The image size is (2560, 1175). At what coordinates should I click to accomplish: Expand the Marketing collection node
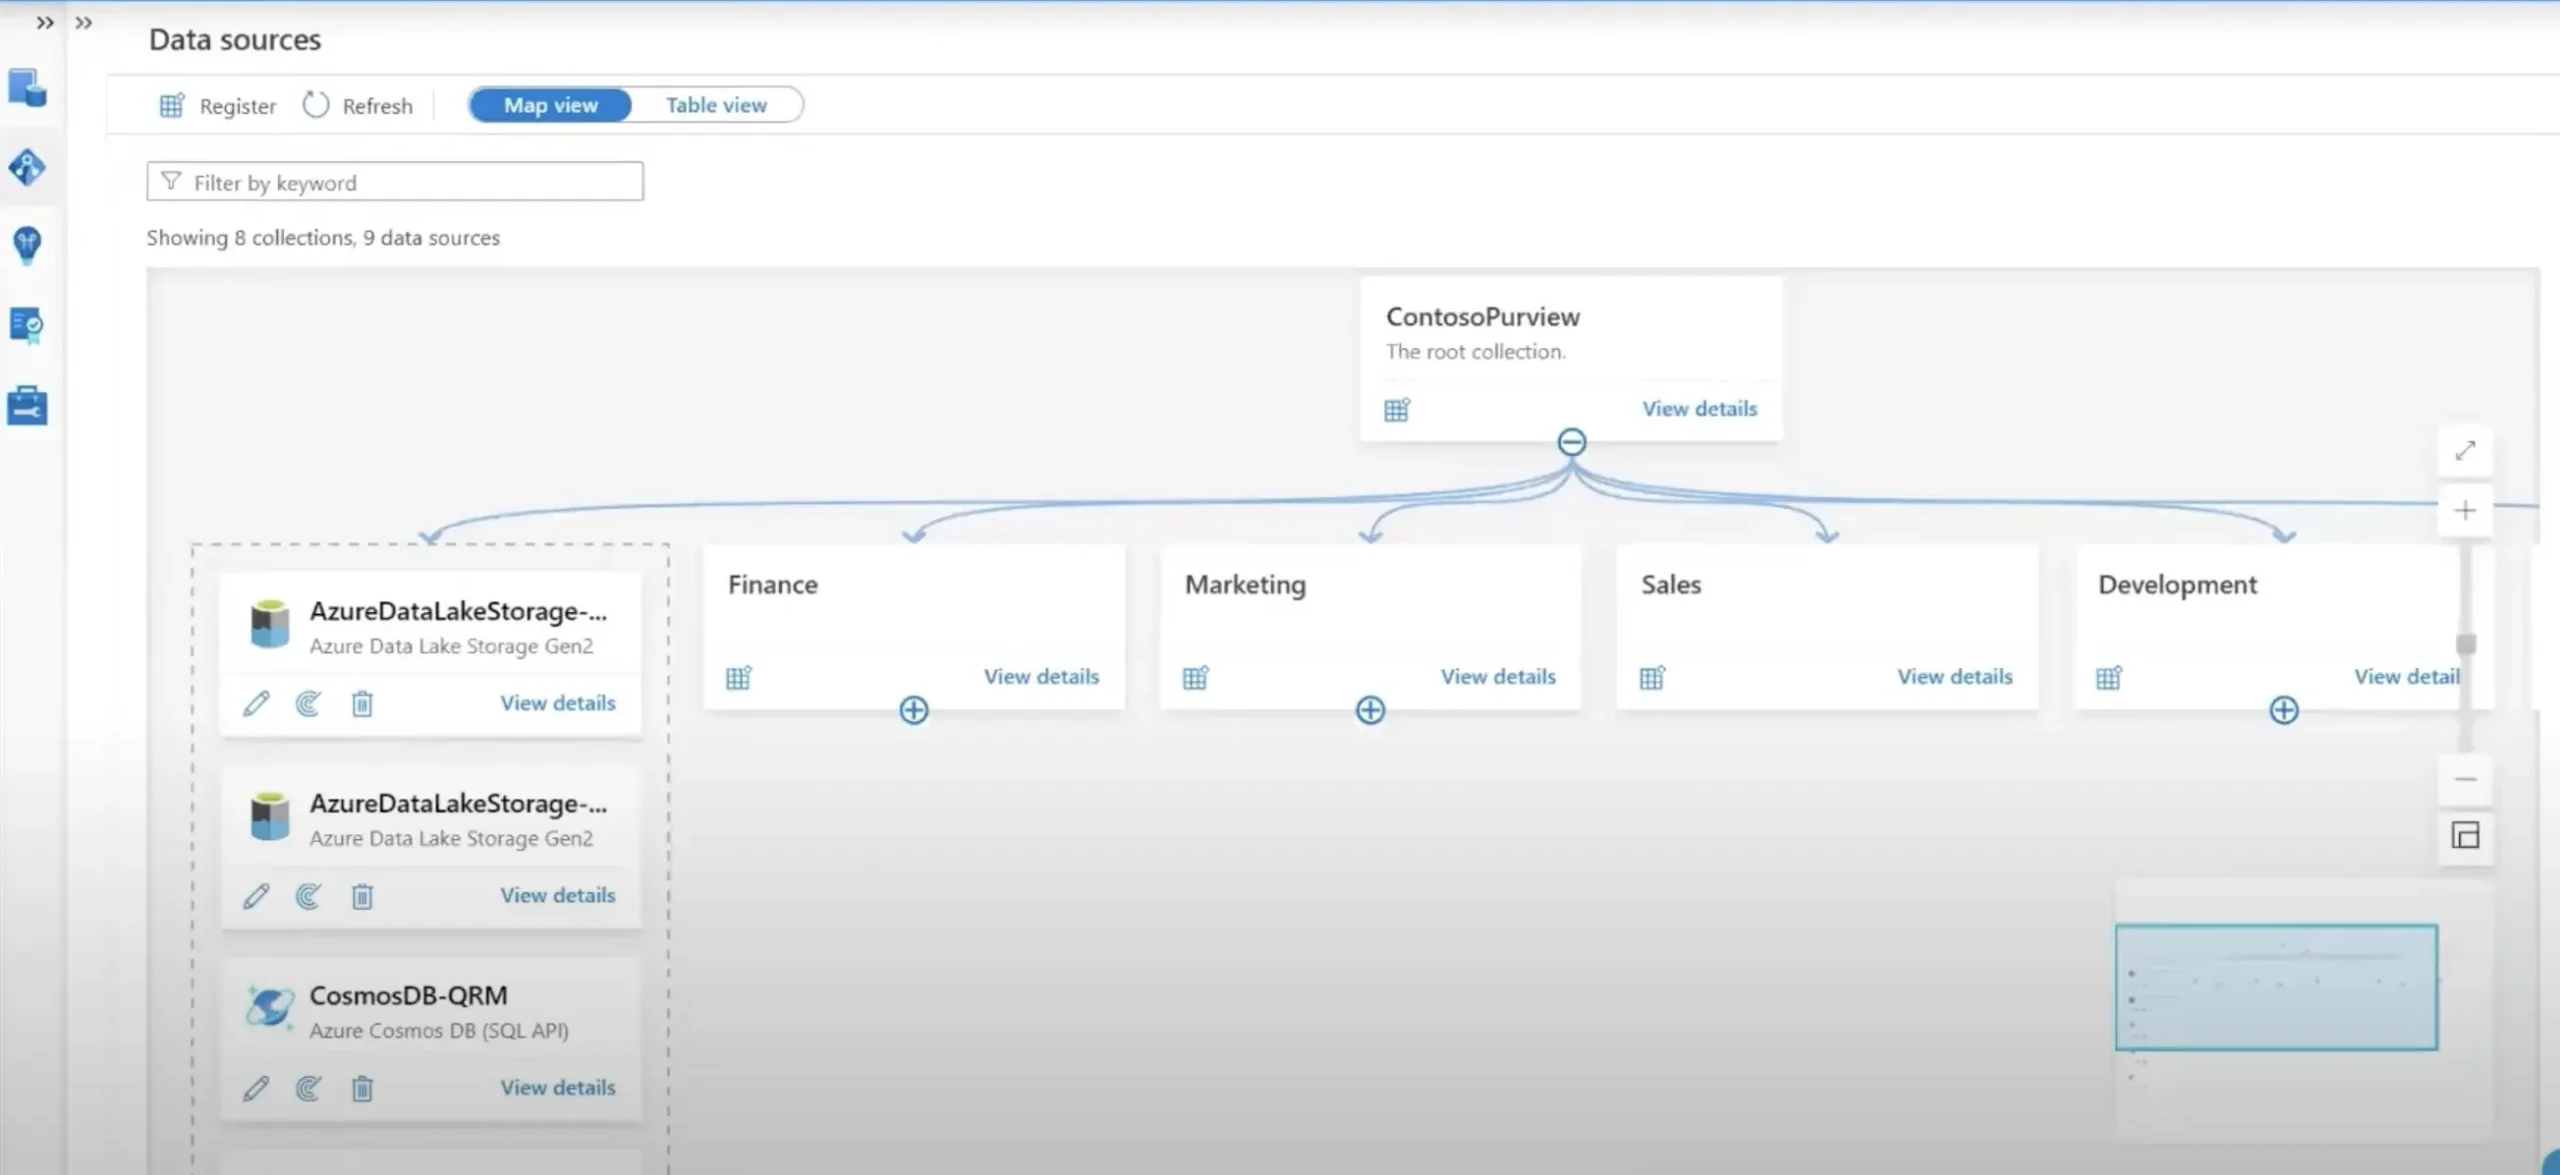pyautogui.click(x=1370, y=710)
